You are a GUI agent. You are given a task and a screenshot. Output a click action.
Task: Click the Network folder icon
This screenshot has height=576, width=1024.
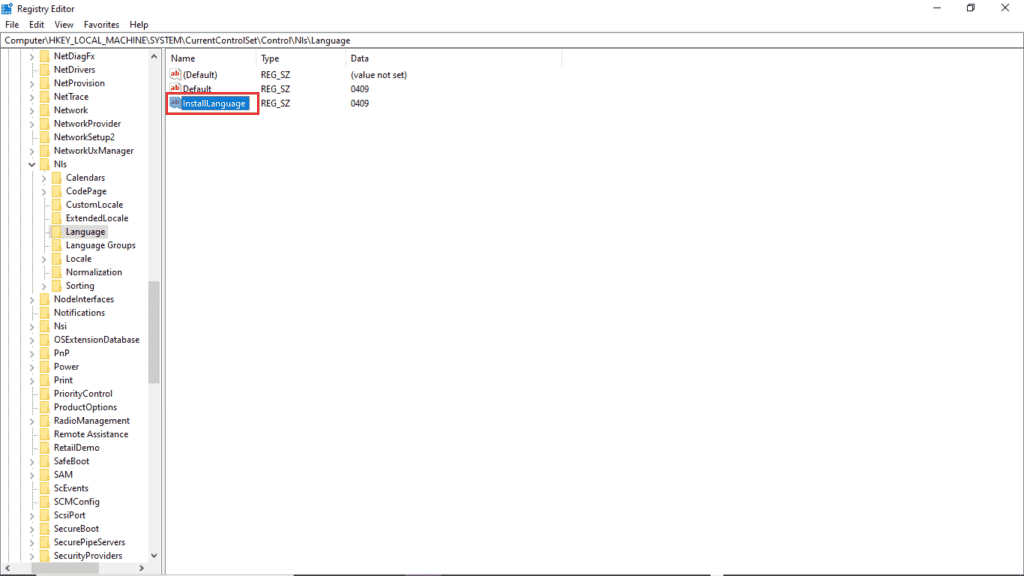[x=44, y=110]
